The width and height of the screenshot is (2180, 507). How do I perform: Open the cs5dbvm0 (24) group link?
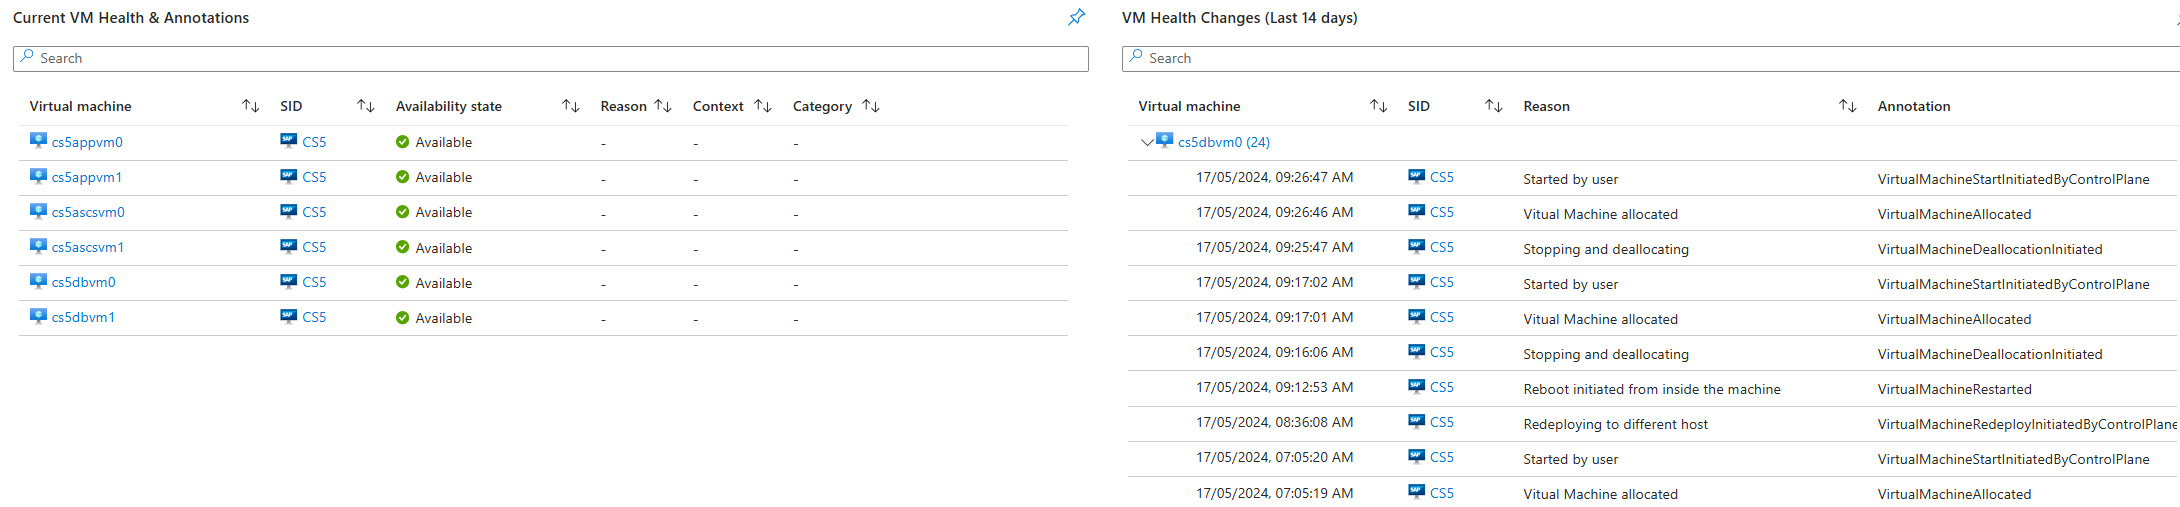tap(1224, 142)
